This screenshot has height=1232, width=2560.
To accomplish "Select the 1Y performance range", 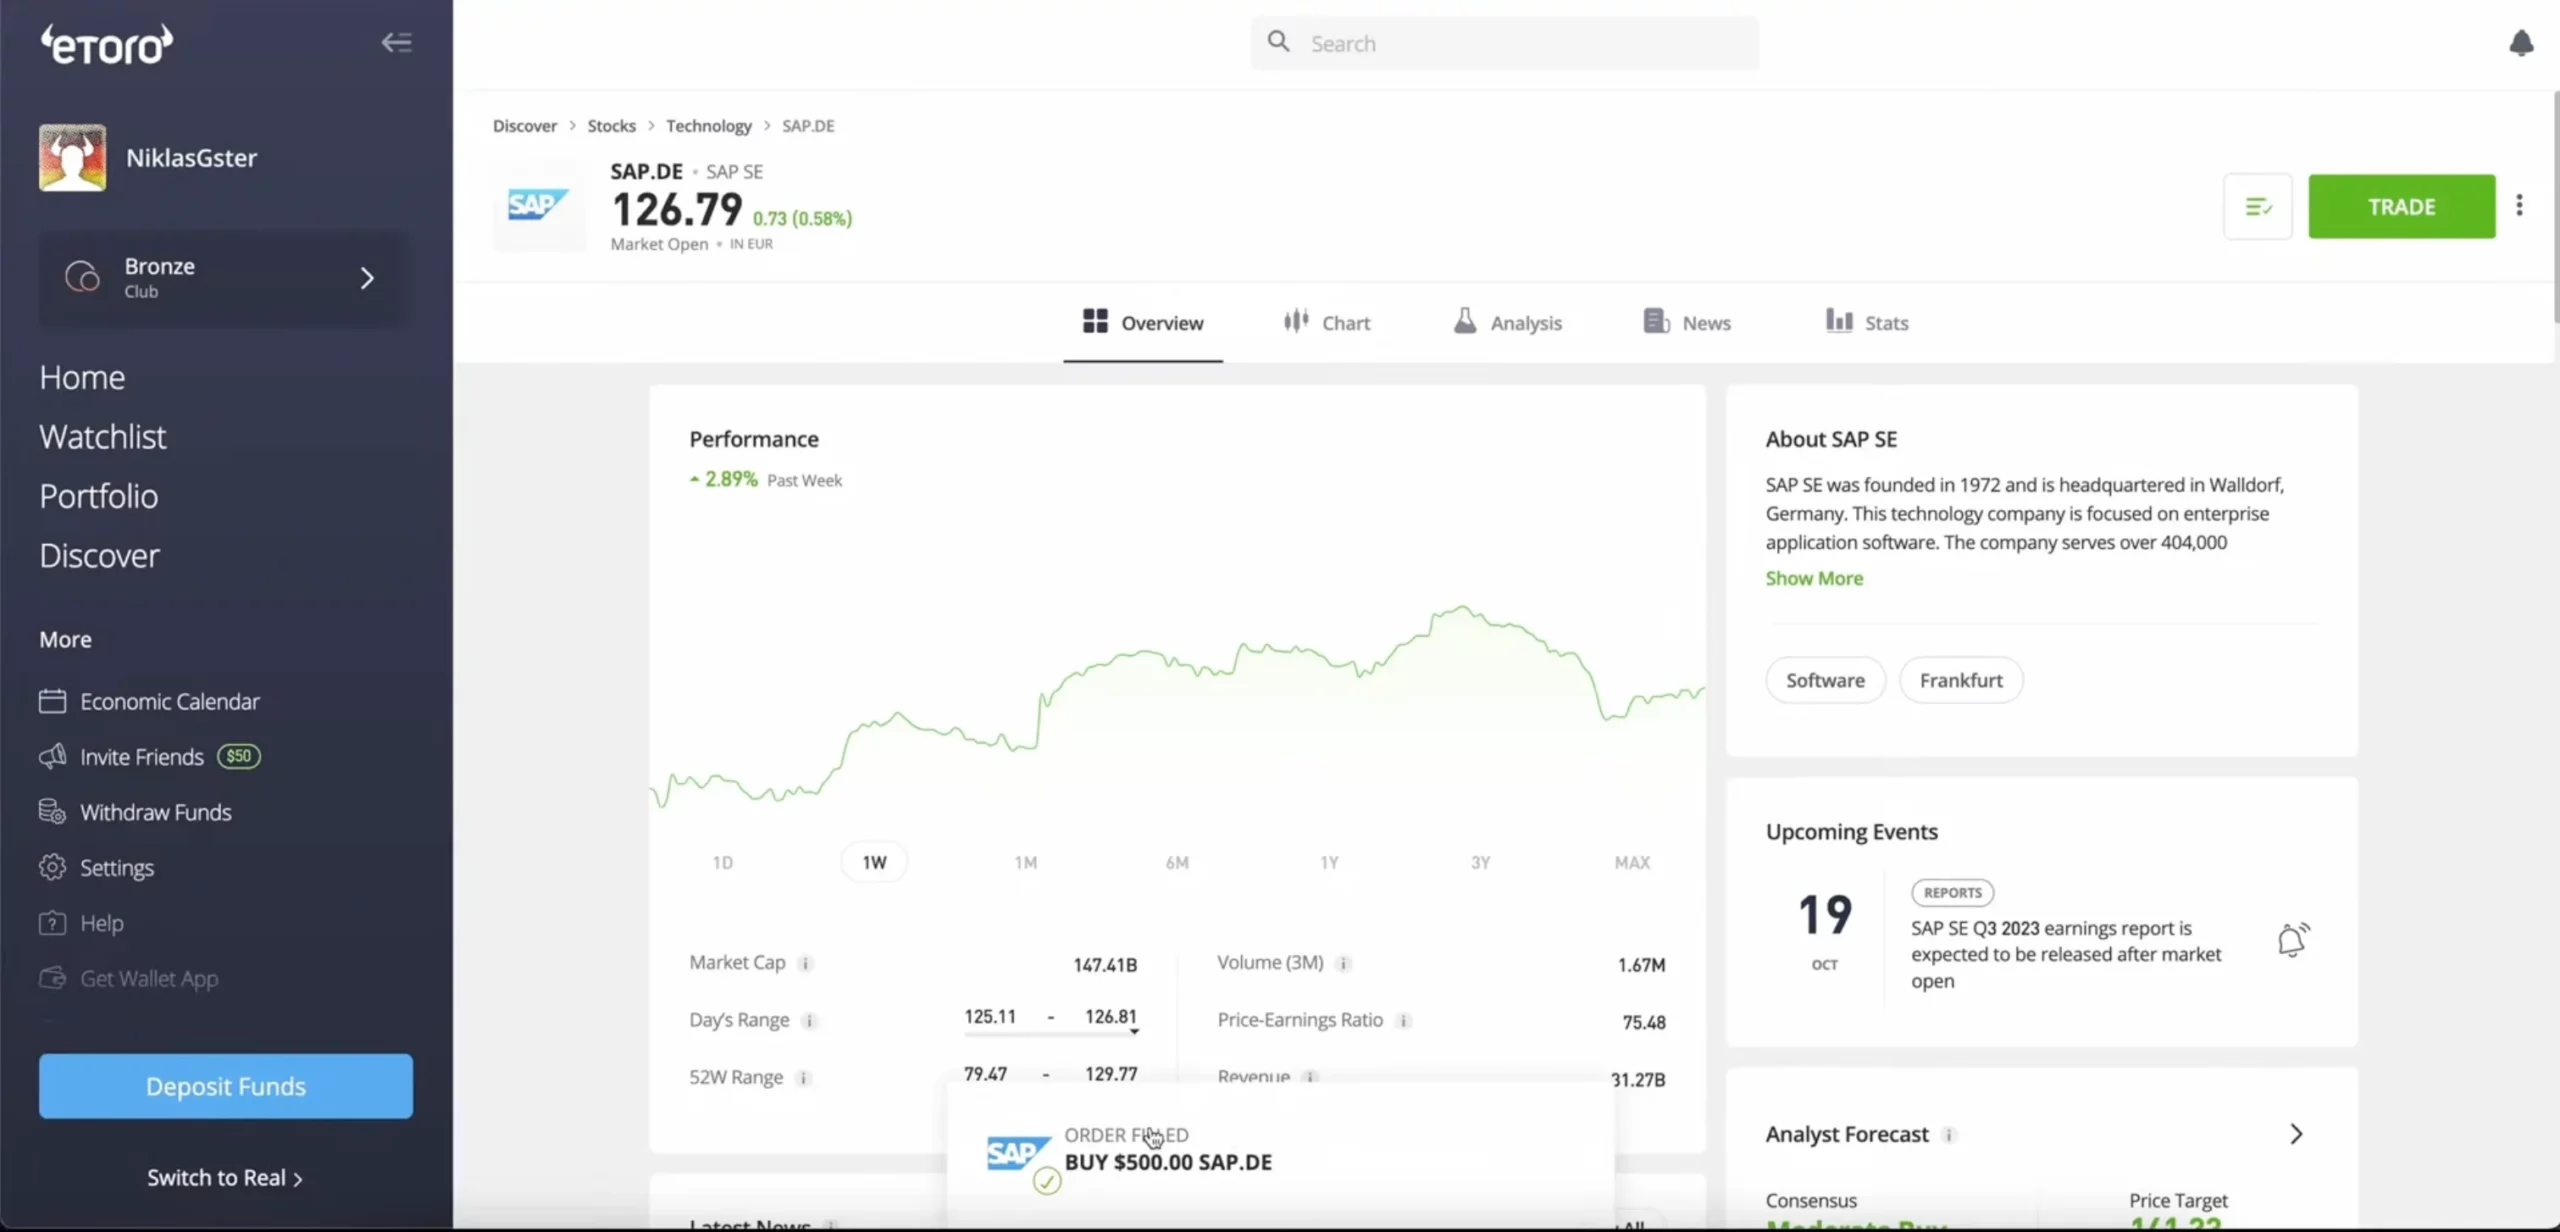I will click(1329, 862).
